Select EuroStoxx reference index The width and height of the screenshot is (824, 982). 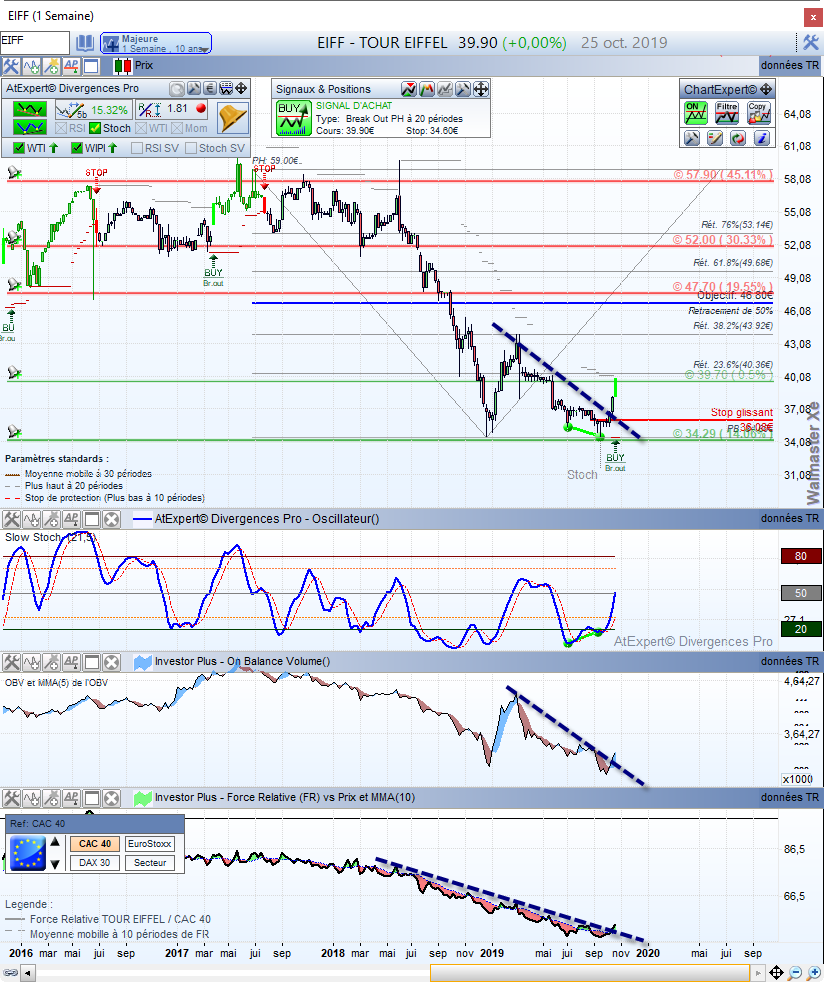(150, 844)
